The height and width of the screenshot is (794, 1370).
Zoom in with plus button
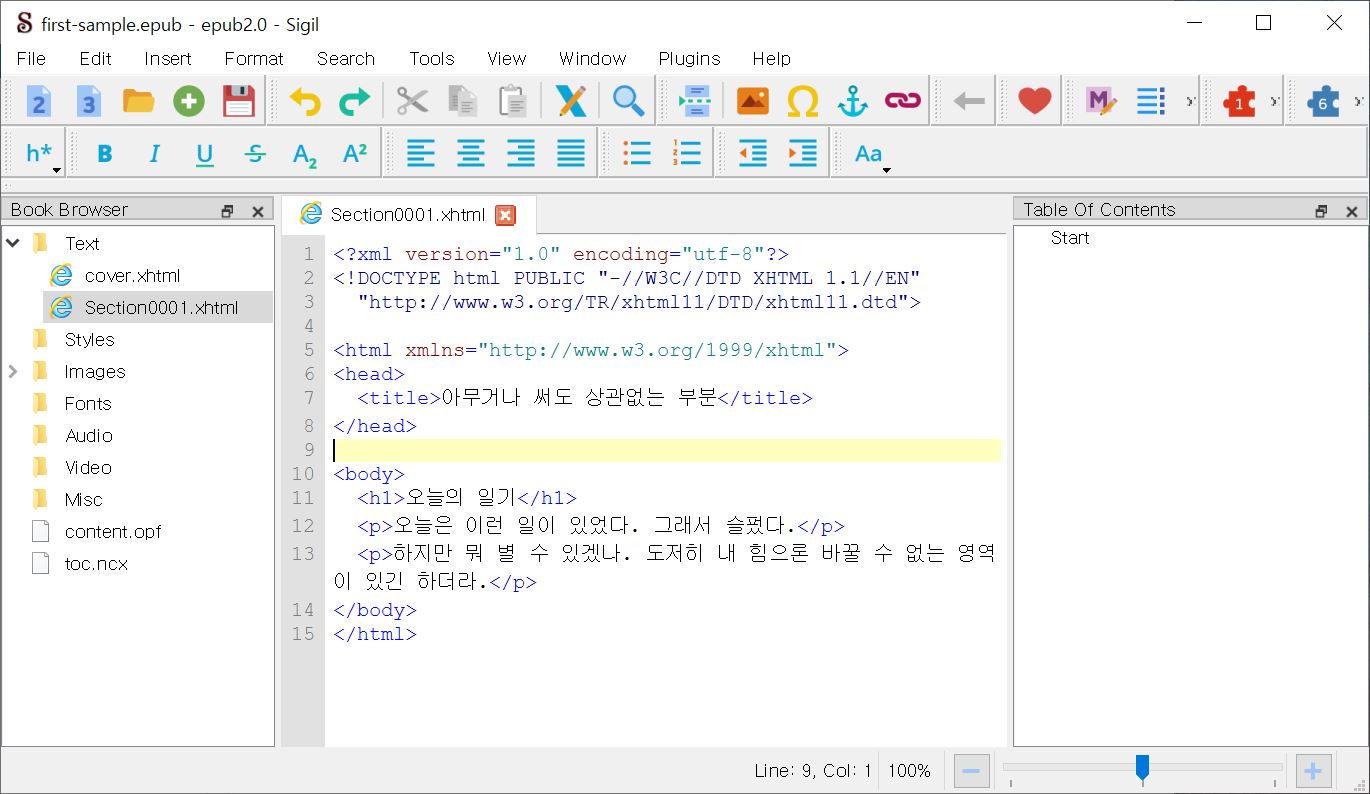tap(1313, 771)
